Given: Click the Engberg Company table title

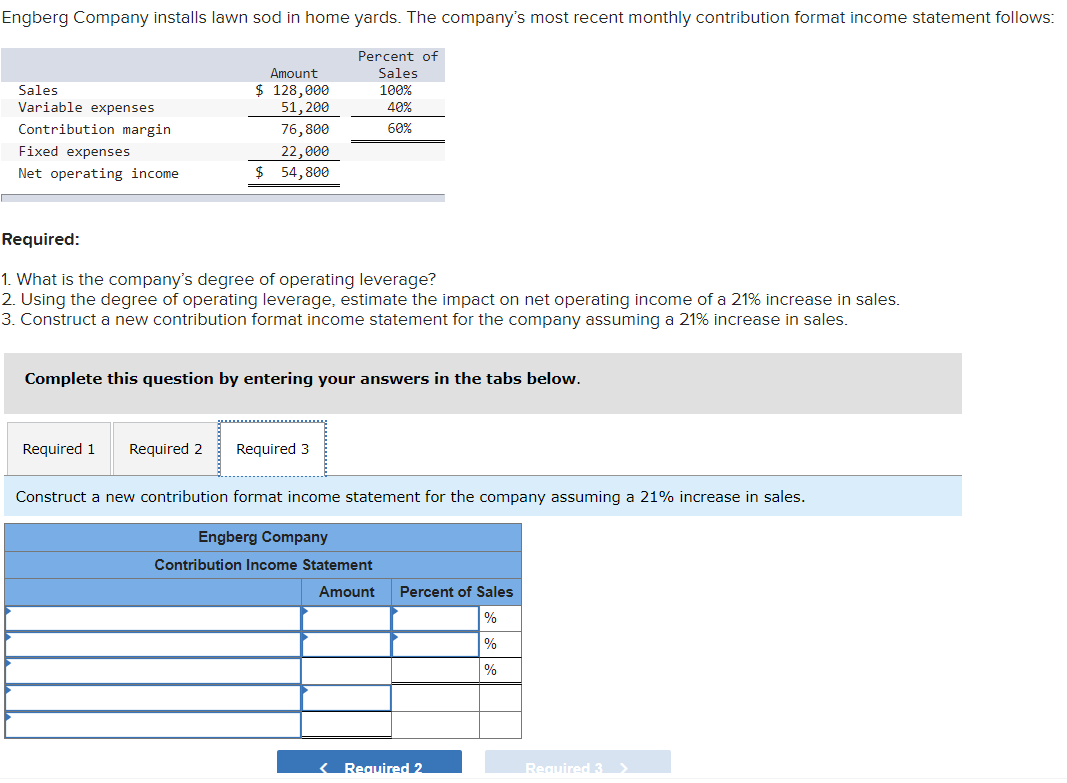Looking at the screenshot, I should tap(263, 537).
